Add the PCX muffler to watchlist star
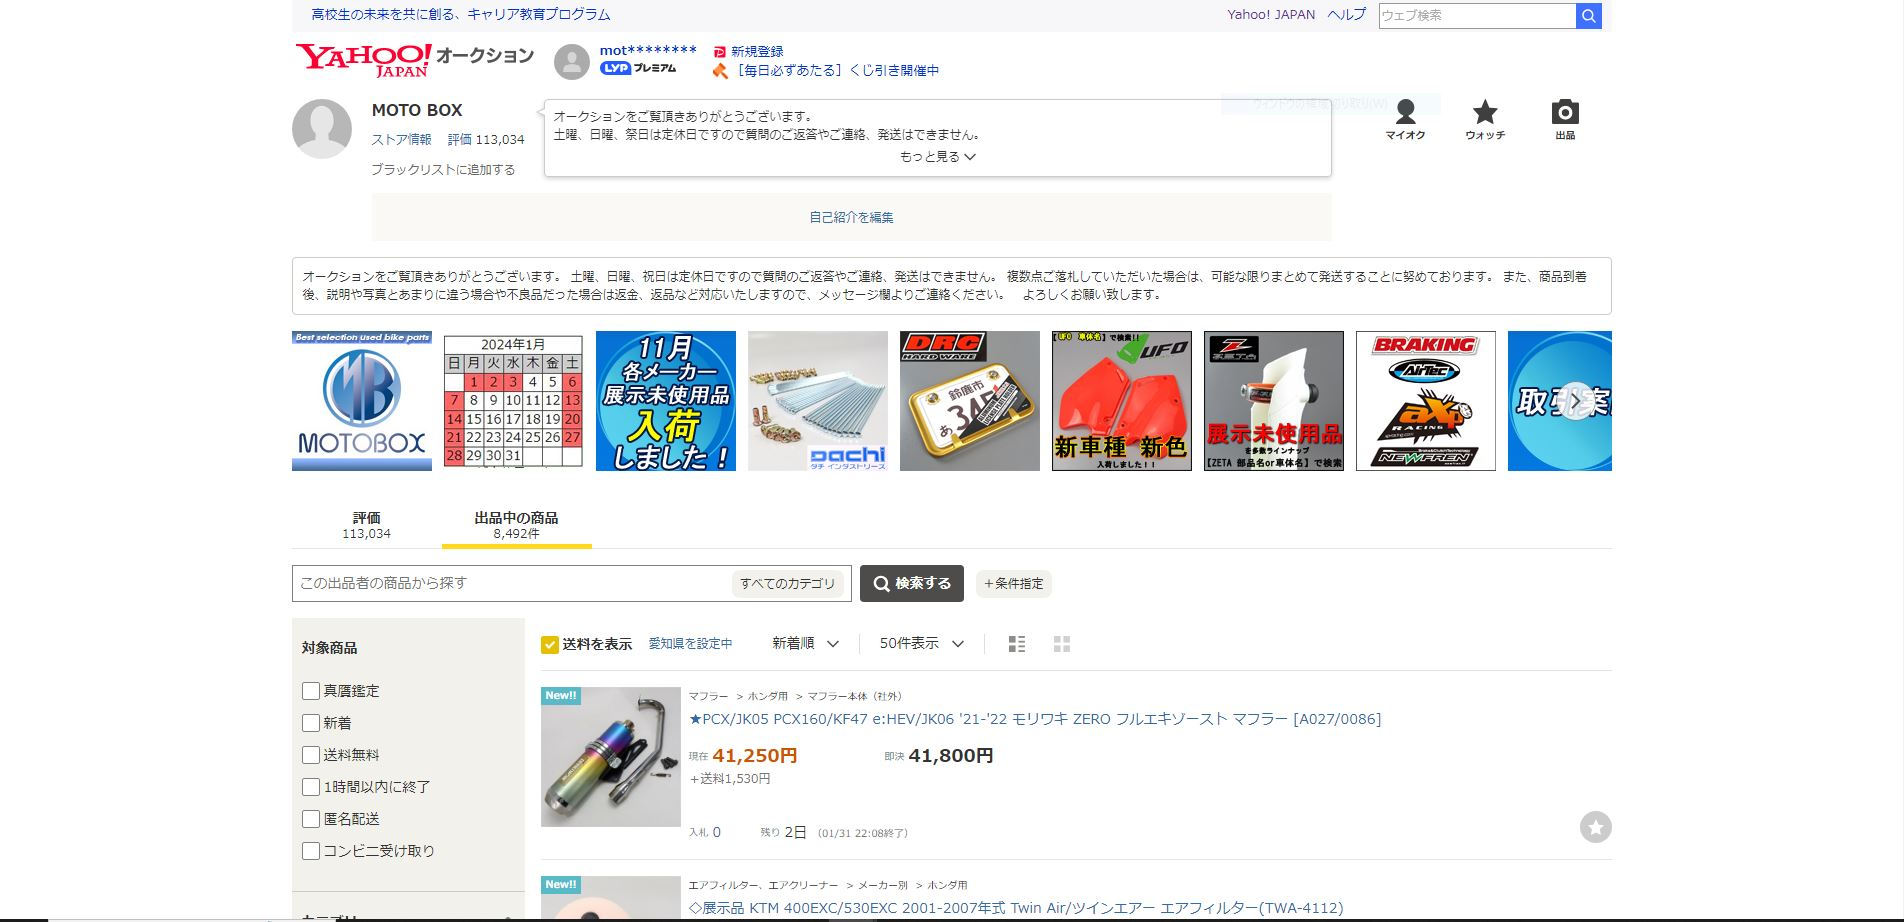 1596,827
